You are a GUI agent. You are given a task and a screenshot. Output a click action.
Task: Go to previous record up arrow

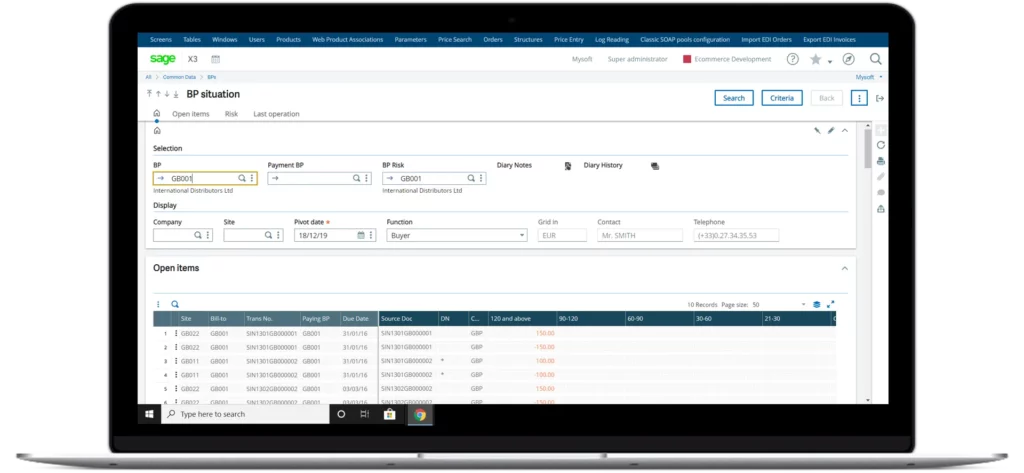pyautogui.click(x=158, y=95)
